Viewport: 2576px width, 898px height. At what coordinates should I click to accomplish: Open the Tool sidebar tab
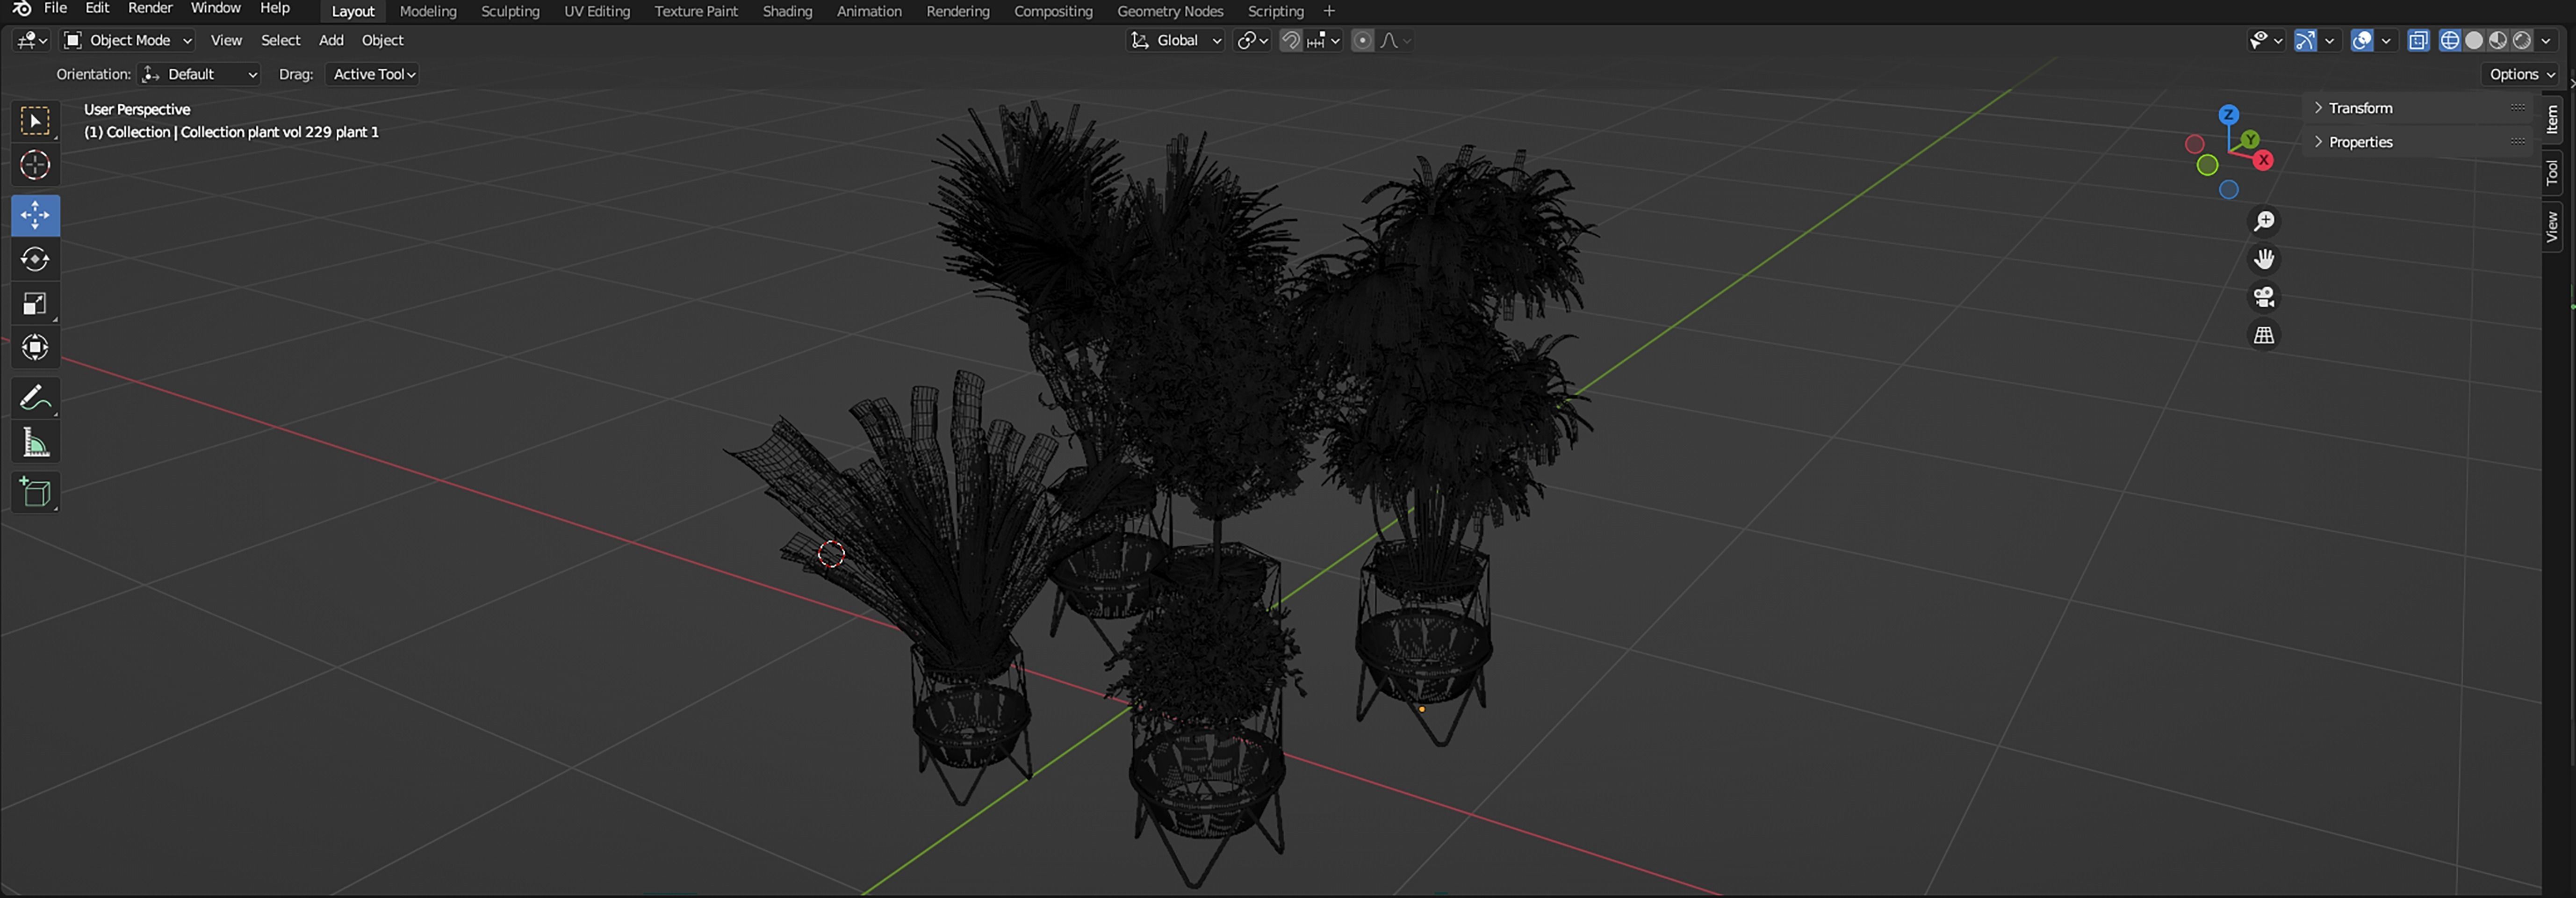point(2552,173)
